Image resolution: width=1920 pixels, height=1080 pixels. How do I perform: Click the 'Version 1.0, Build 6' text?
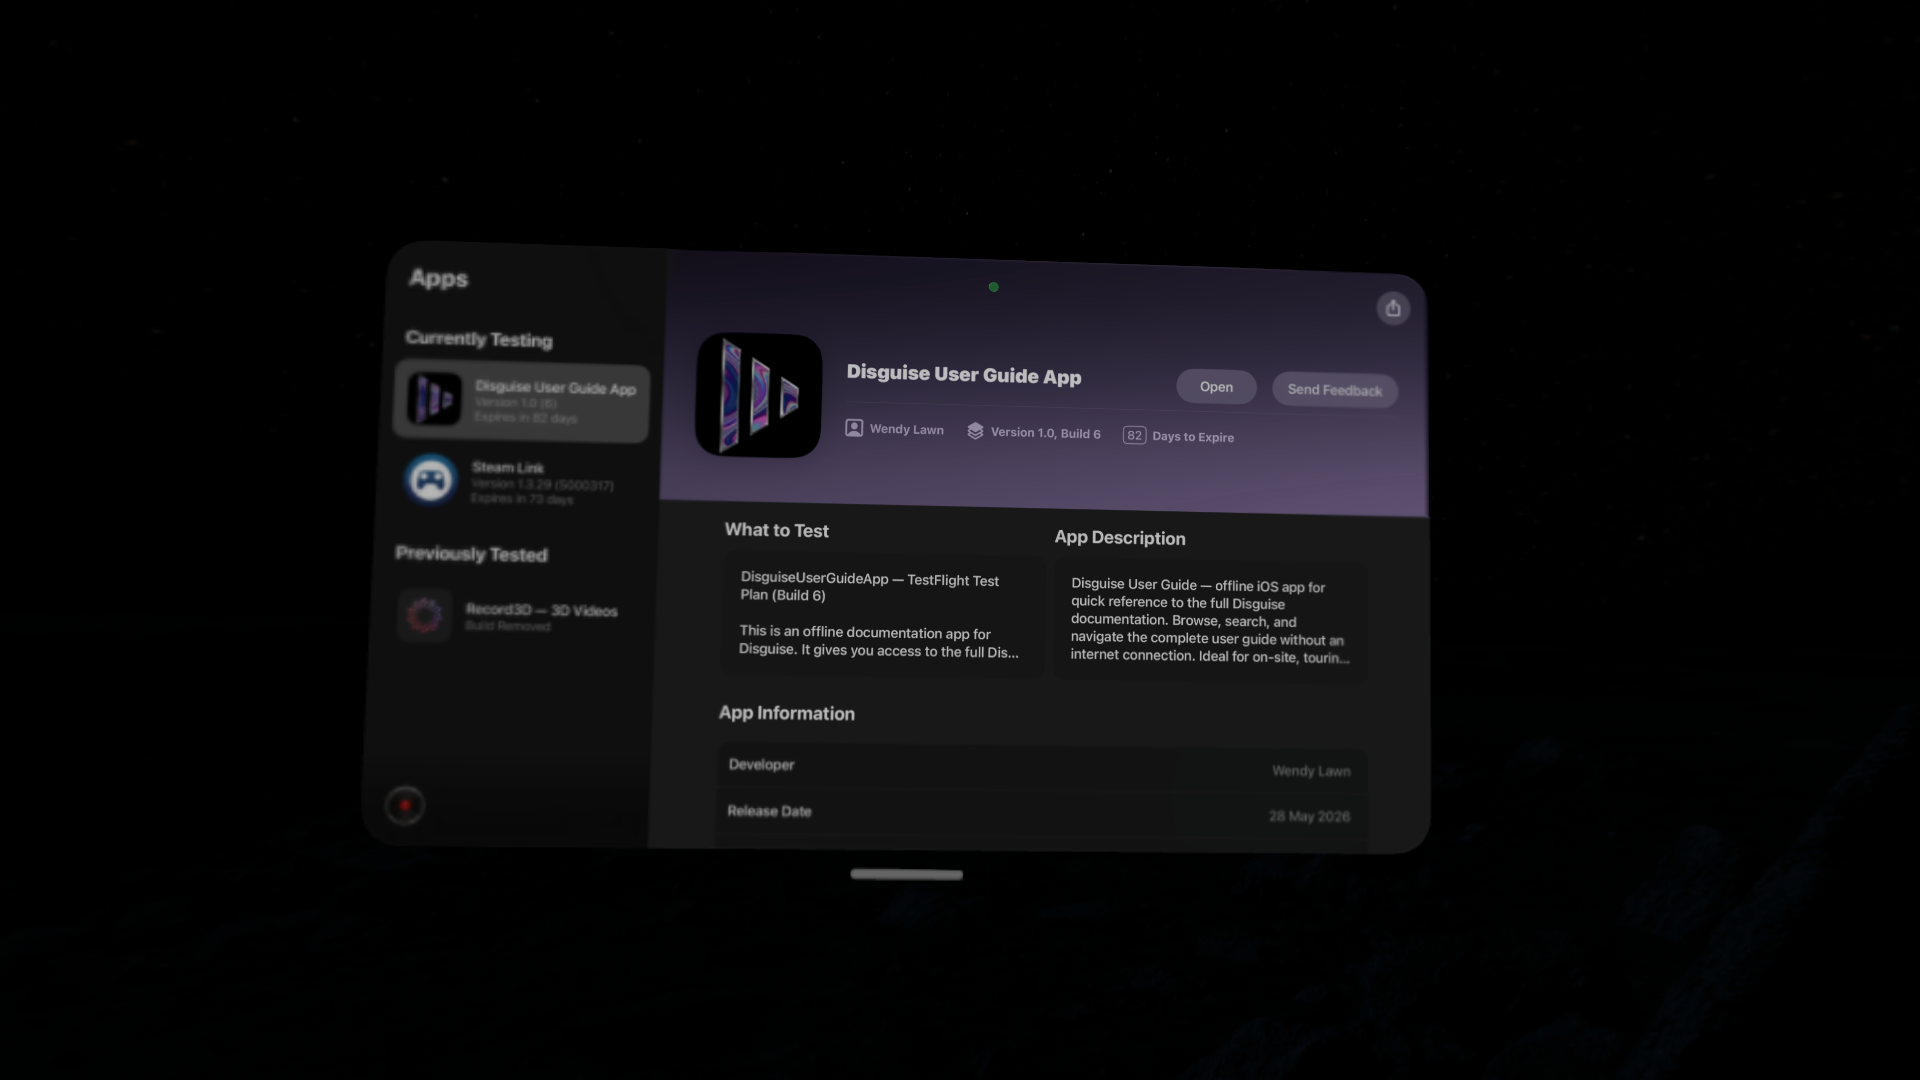point(1045,433)
